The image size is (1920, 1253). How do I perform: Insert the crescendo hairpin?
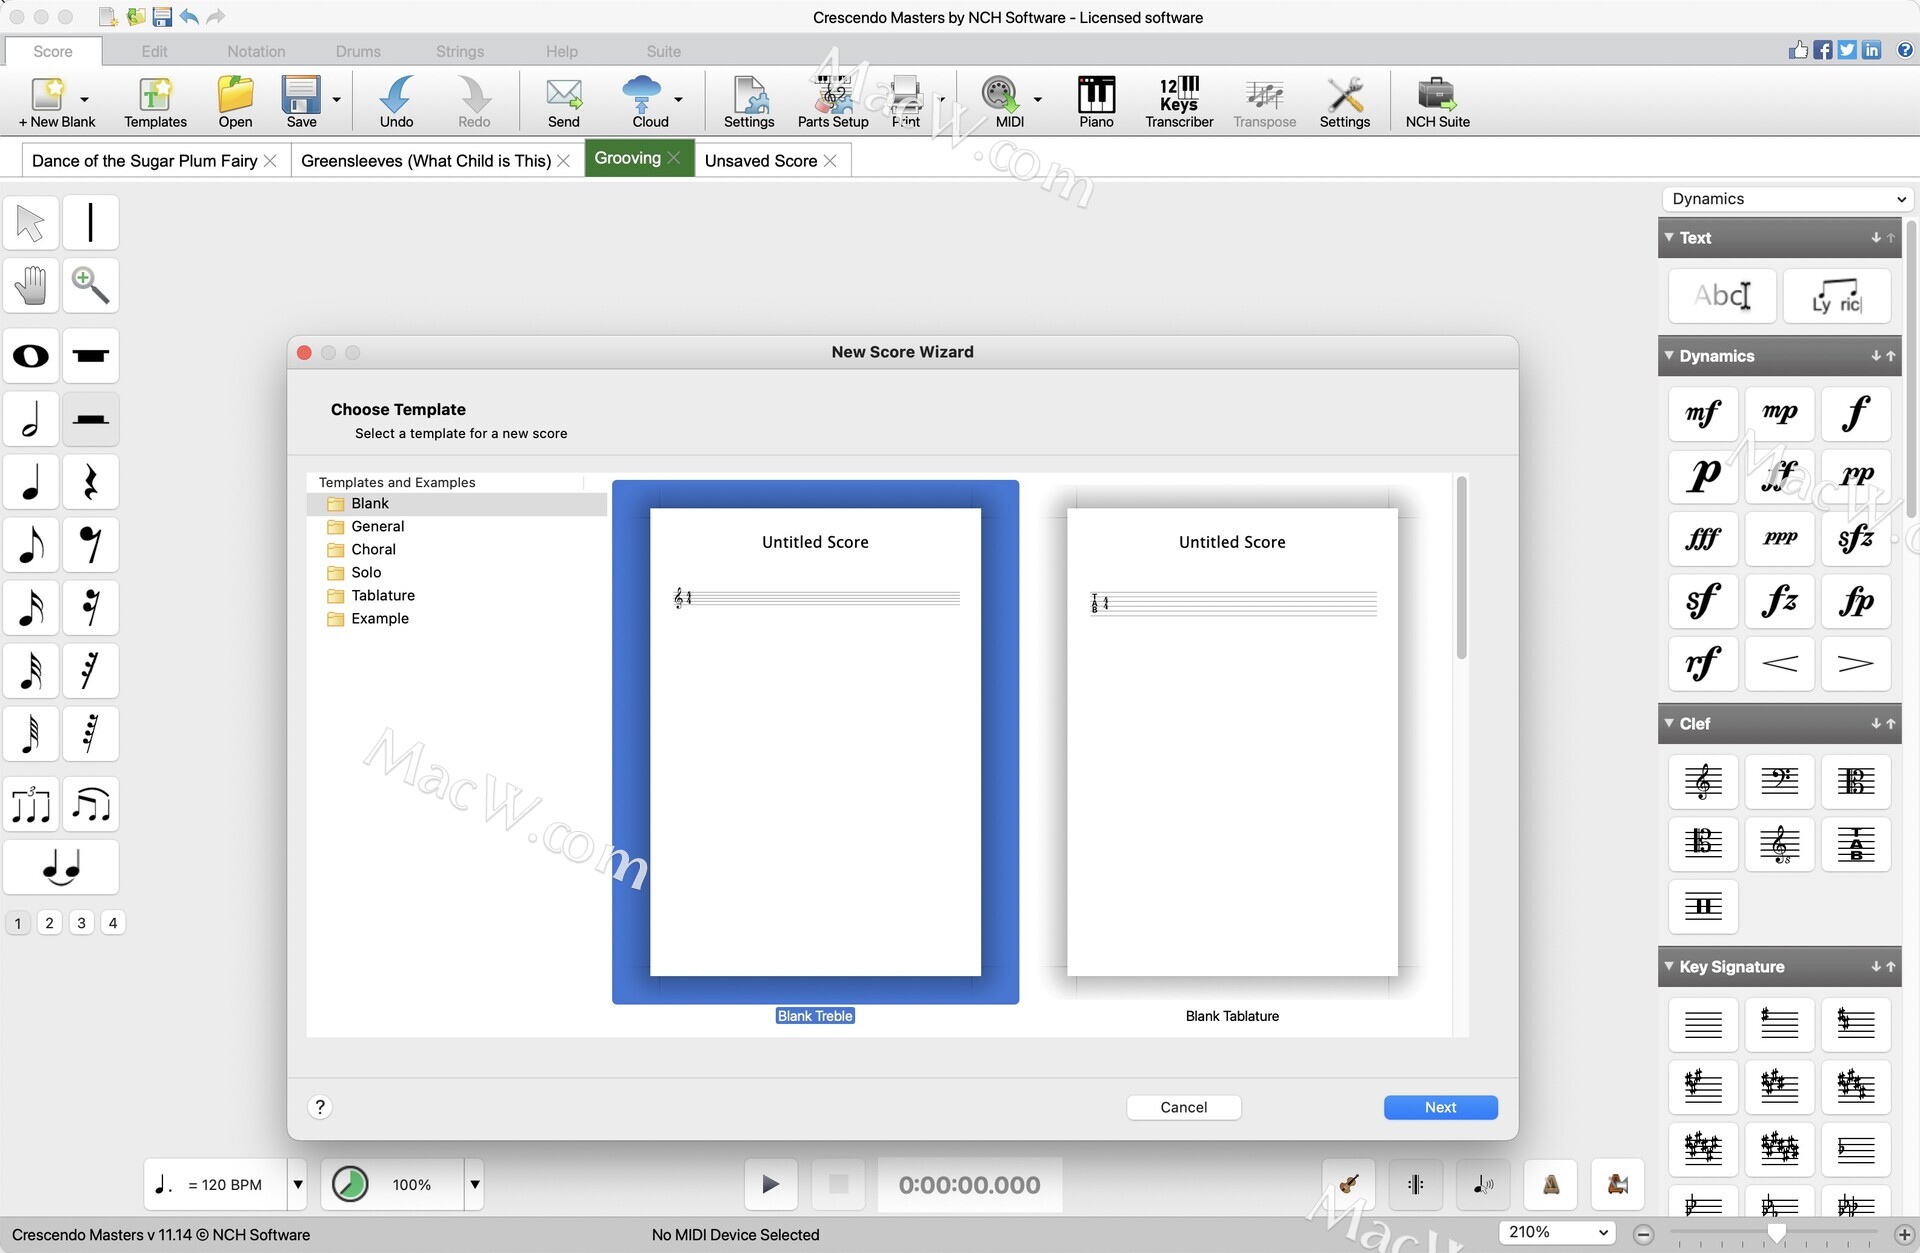1780,664
